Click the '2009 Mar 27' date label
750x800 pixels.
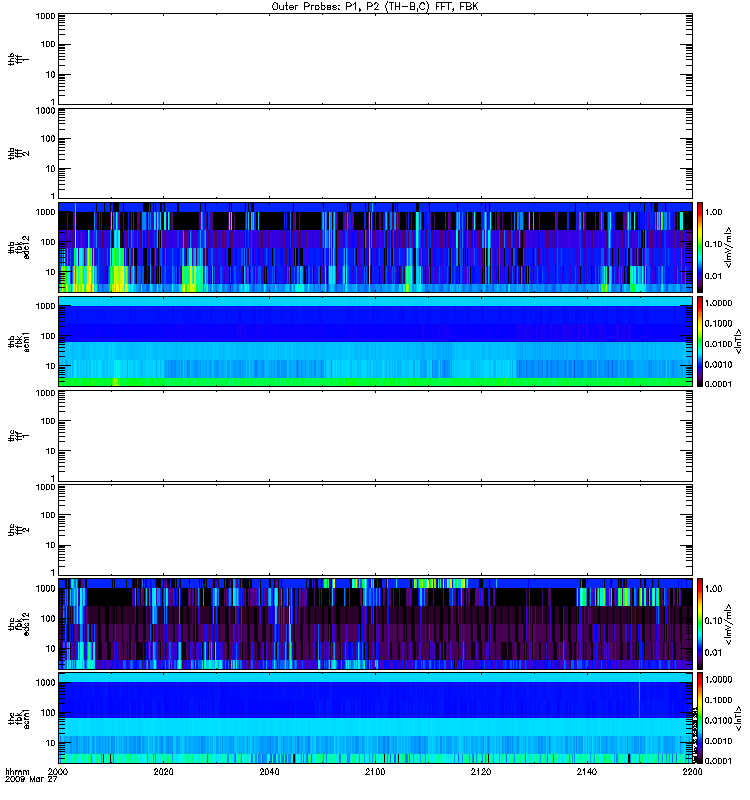pos(31,780)
